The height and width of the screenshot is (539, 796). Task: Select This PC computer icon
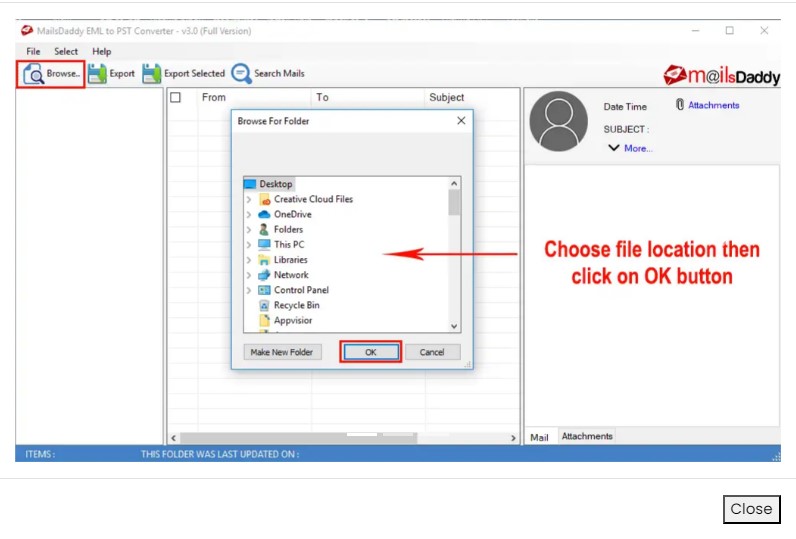(x=264, y=244)
